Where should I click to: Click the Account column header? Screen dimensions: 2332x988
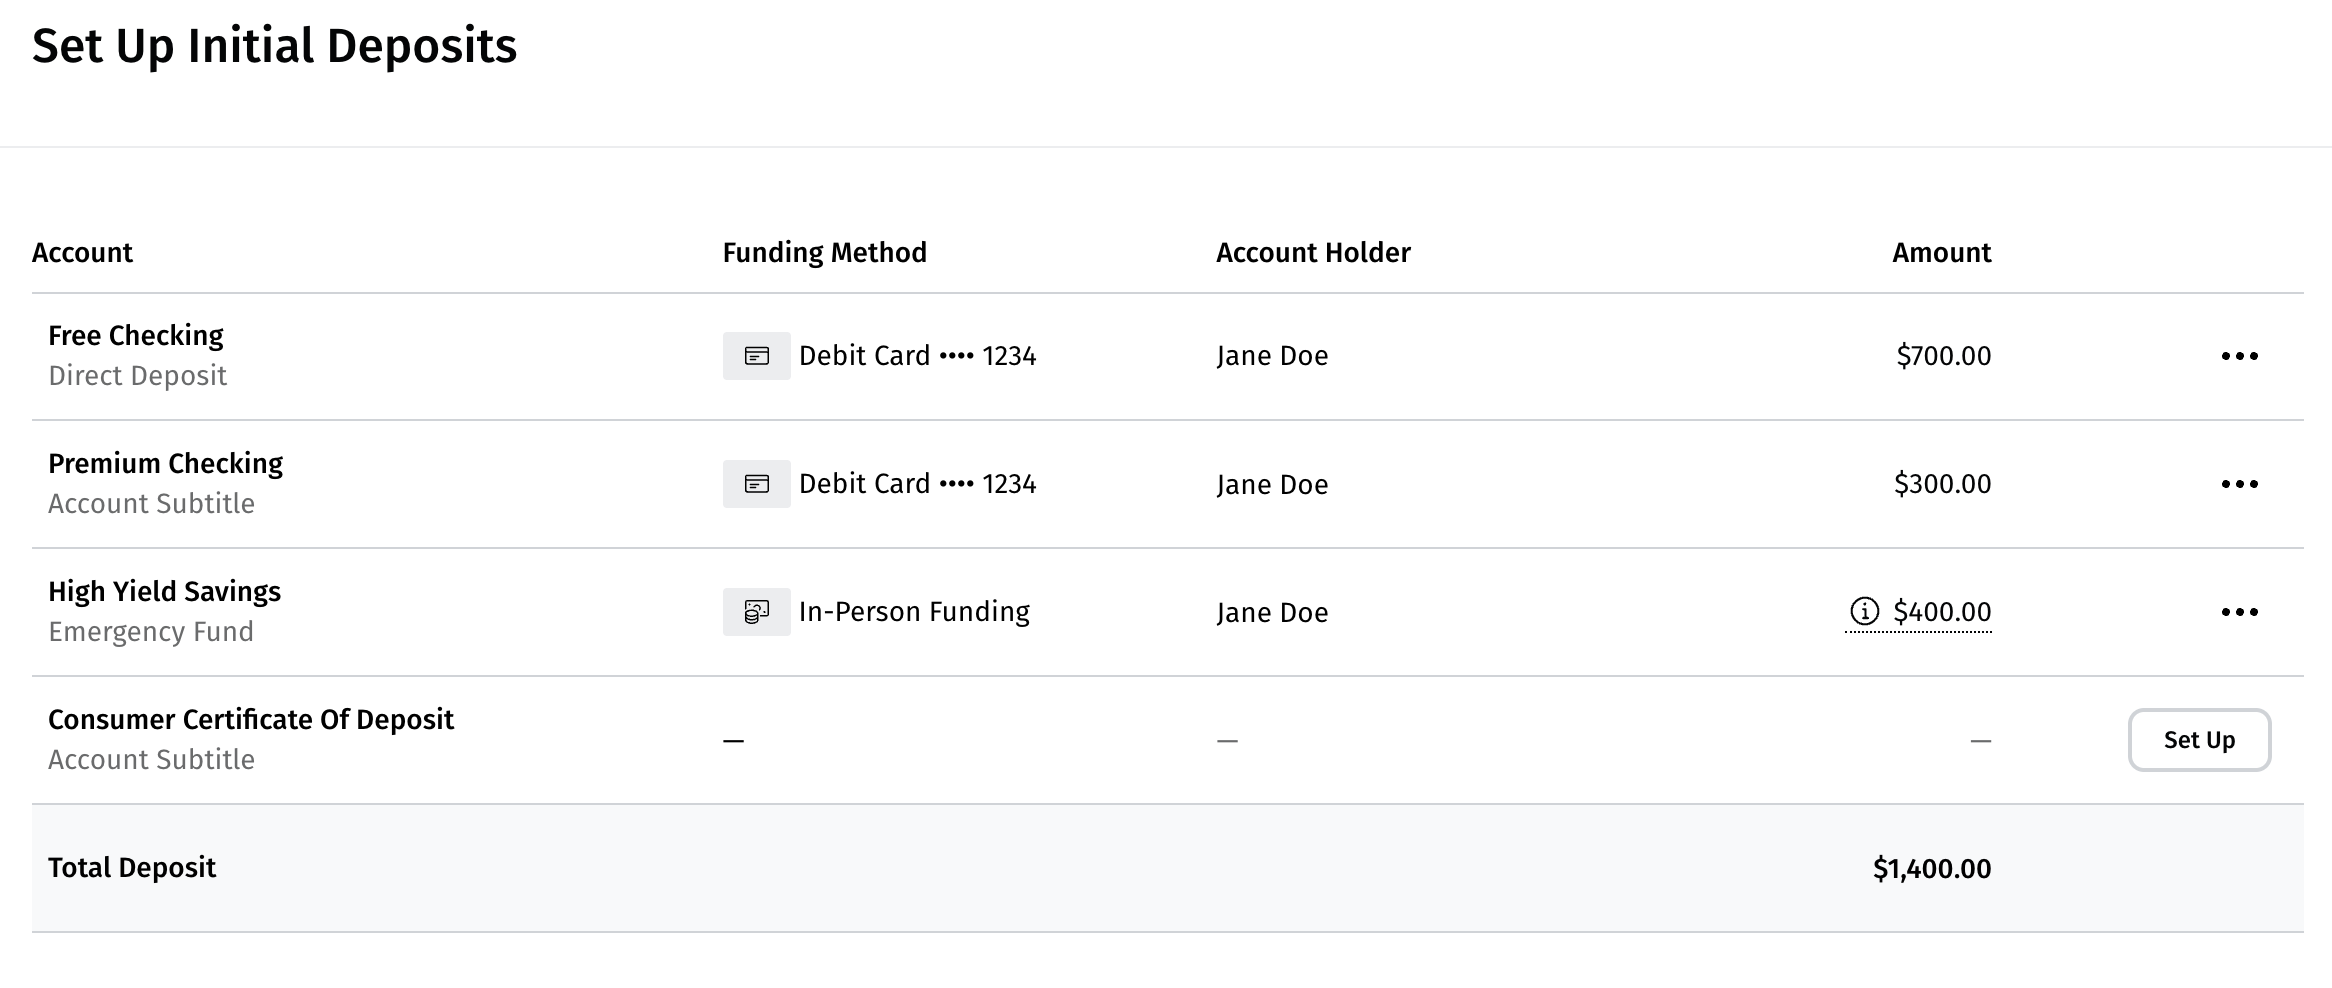pyautogui.click(x=83, y=253)
